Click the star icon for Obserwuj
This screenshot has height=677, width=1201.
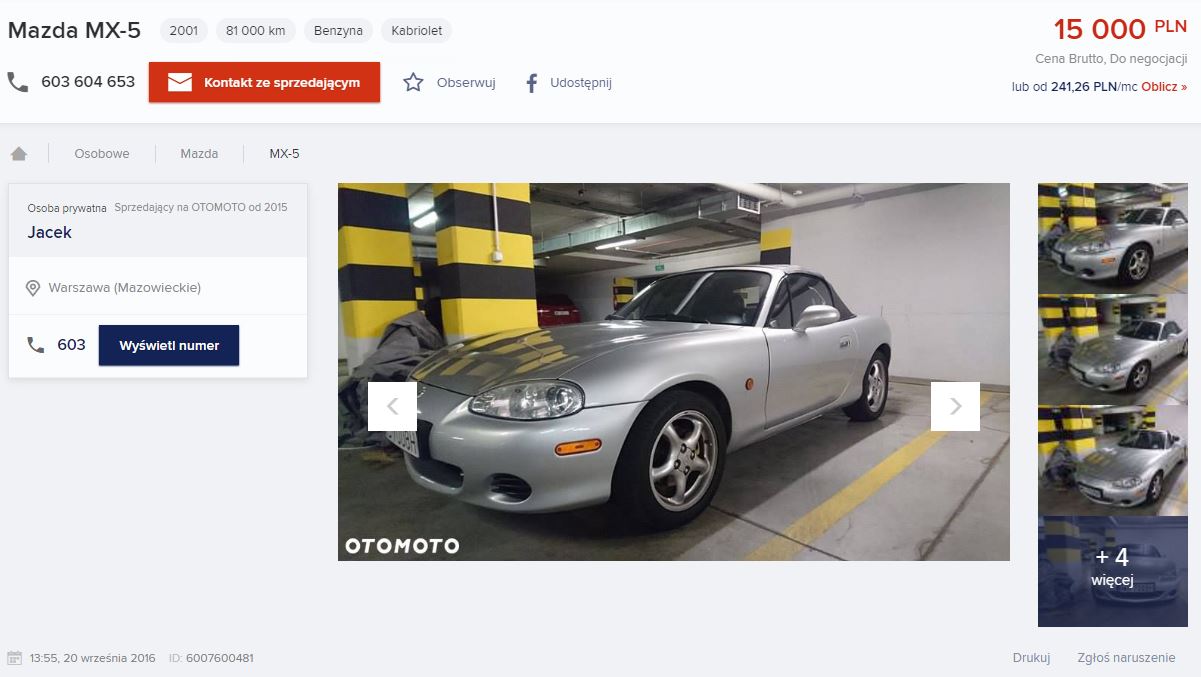(x=413, y=82)
